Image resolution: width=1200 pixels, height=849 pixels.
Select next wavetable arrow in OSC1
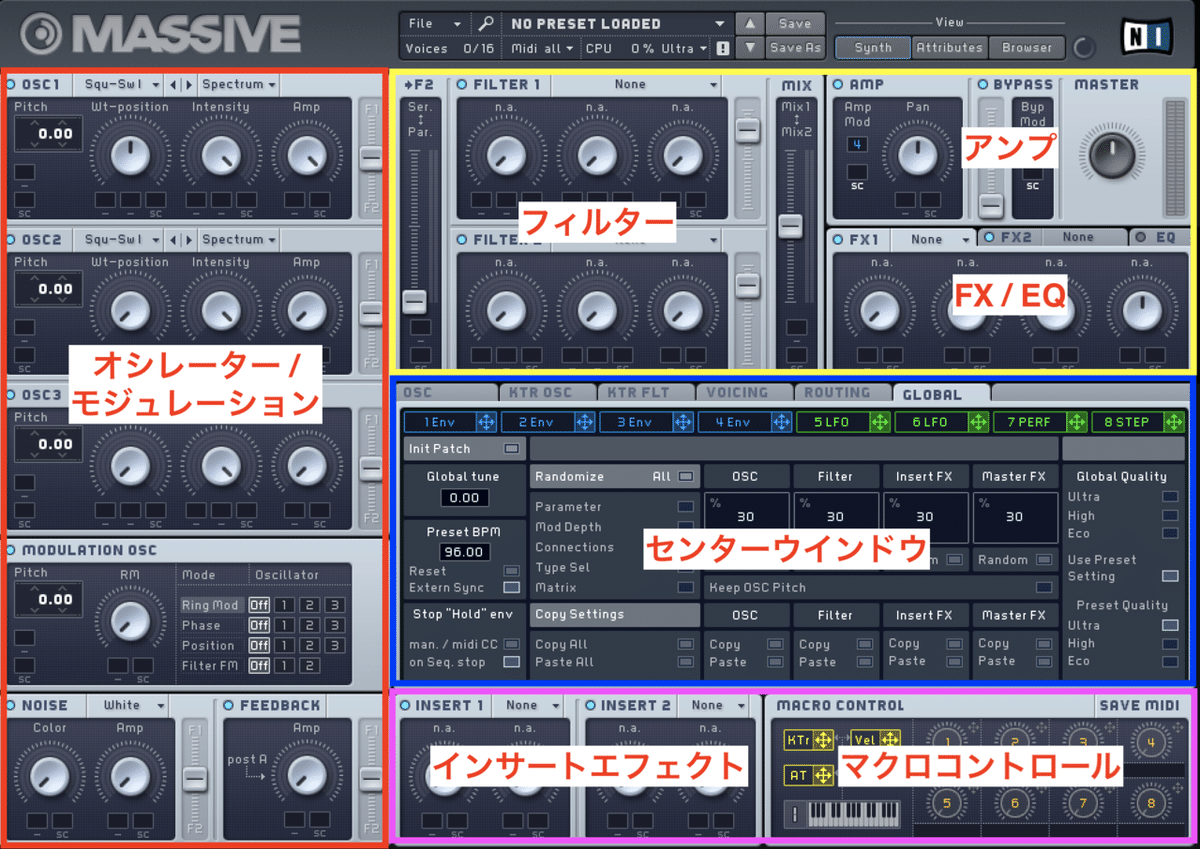pyautogui.click(x=190, y=85)
